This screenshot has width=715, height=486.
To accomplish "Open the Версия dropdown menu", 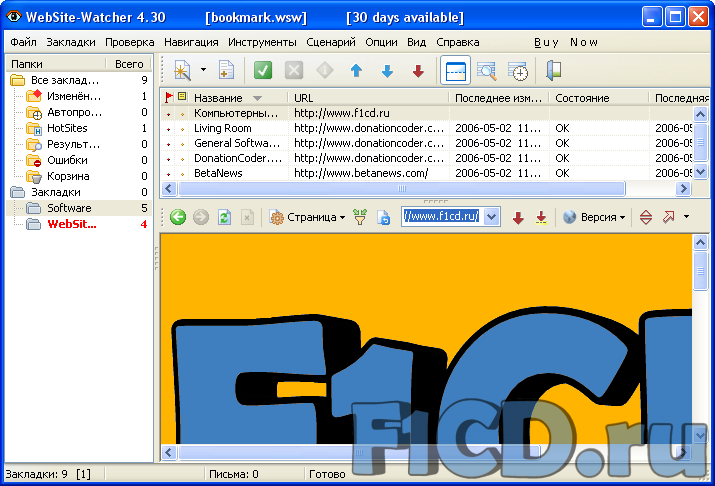I will 594,217.
